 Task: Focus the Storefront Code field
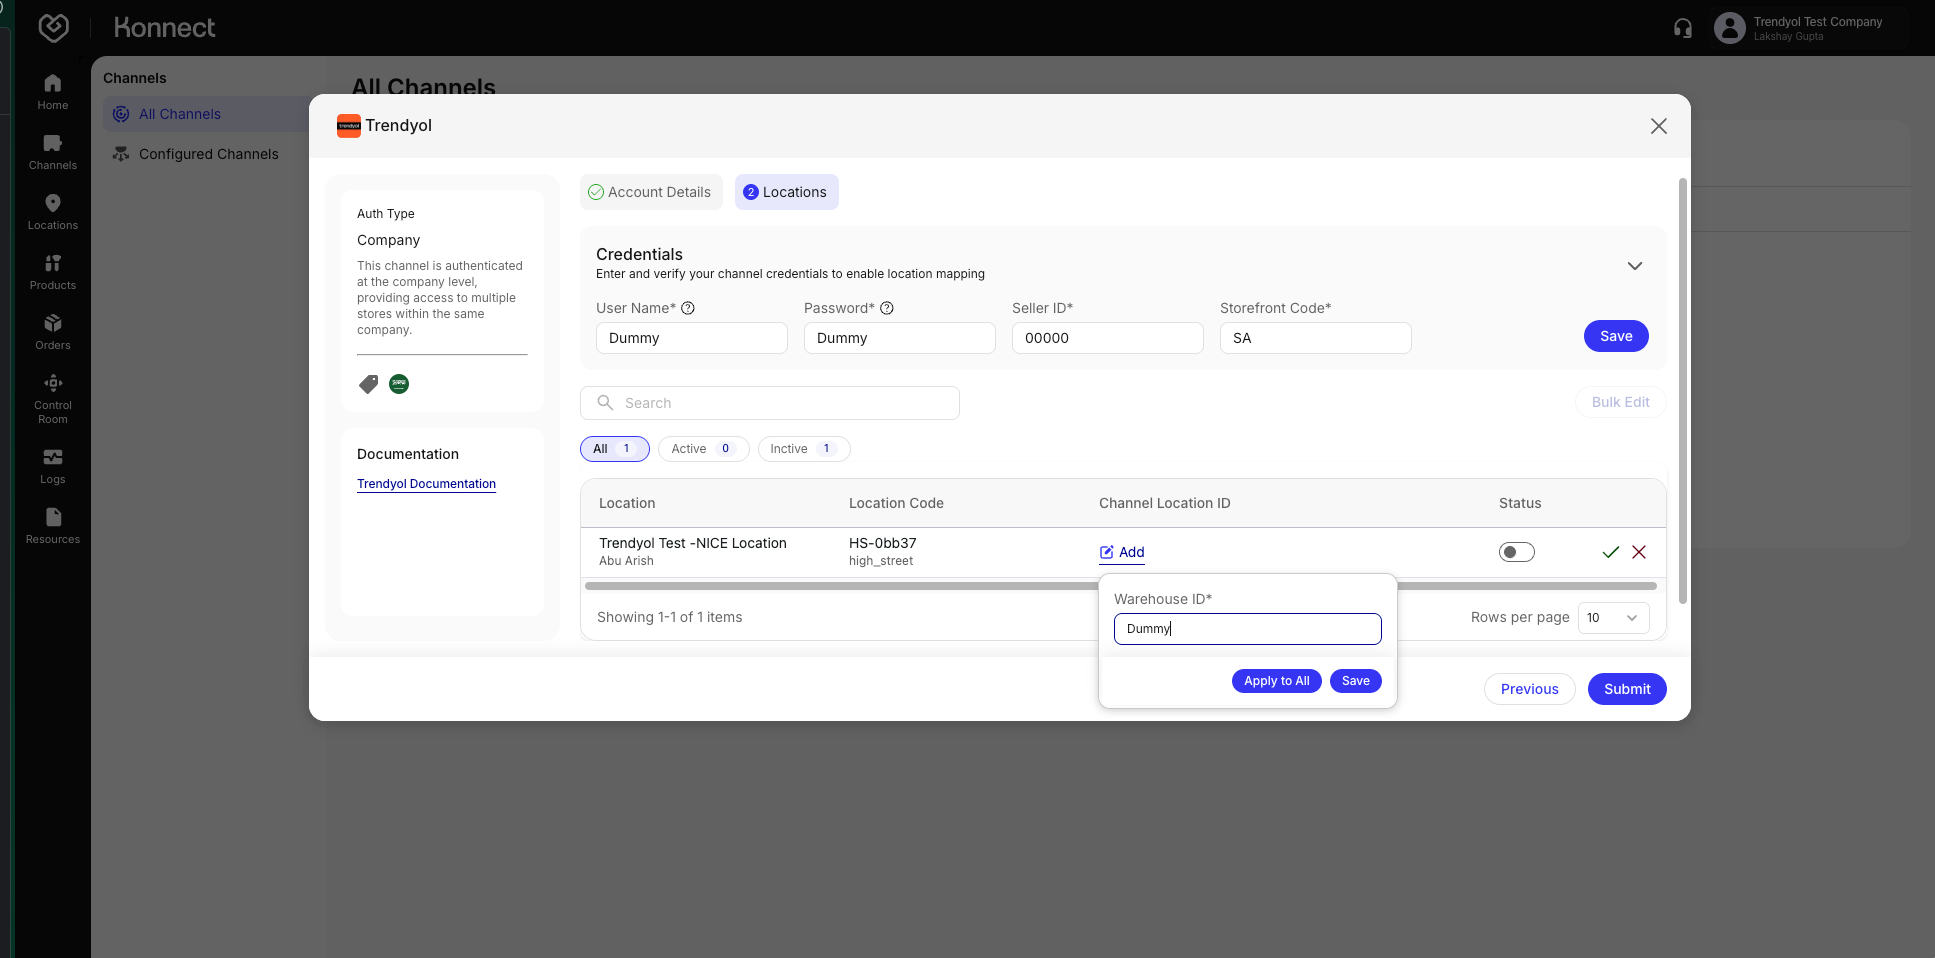(1316, 338)
